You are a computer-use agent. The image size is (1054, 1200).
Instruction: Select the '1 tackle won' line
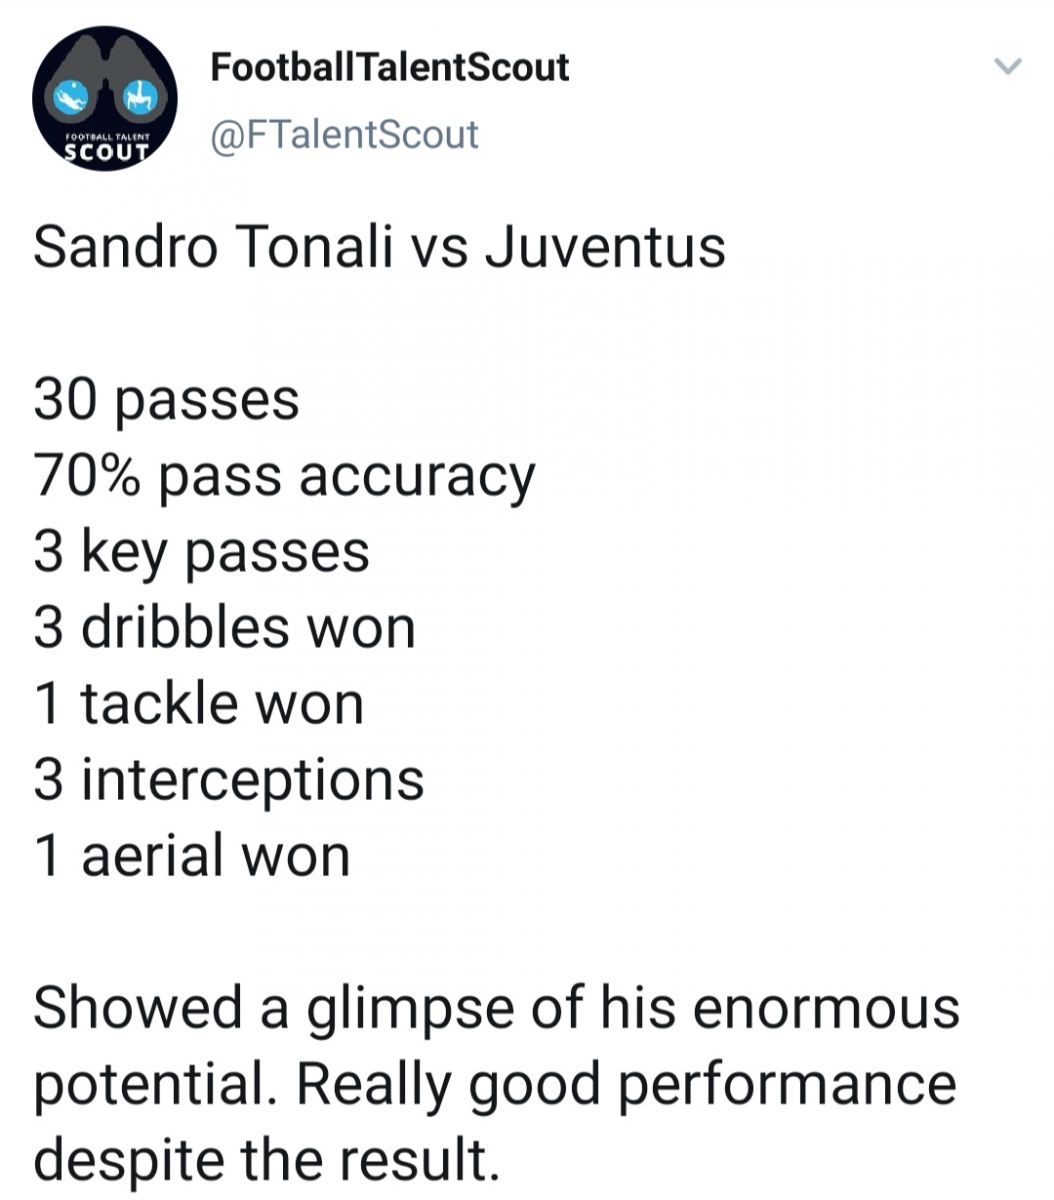pyautogui.click(x=199, y=704)
